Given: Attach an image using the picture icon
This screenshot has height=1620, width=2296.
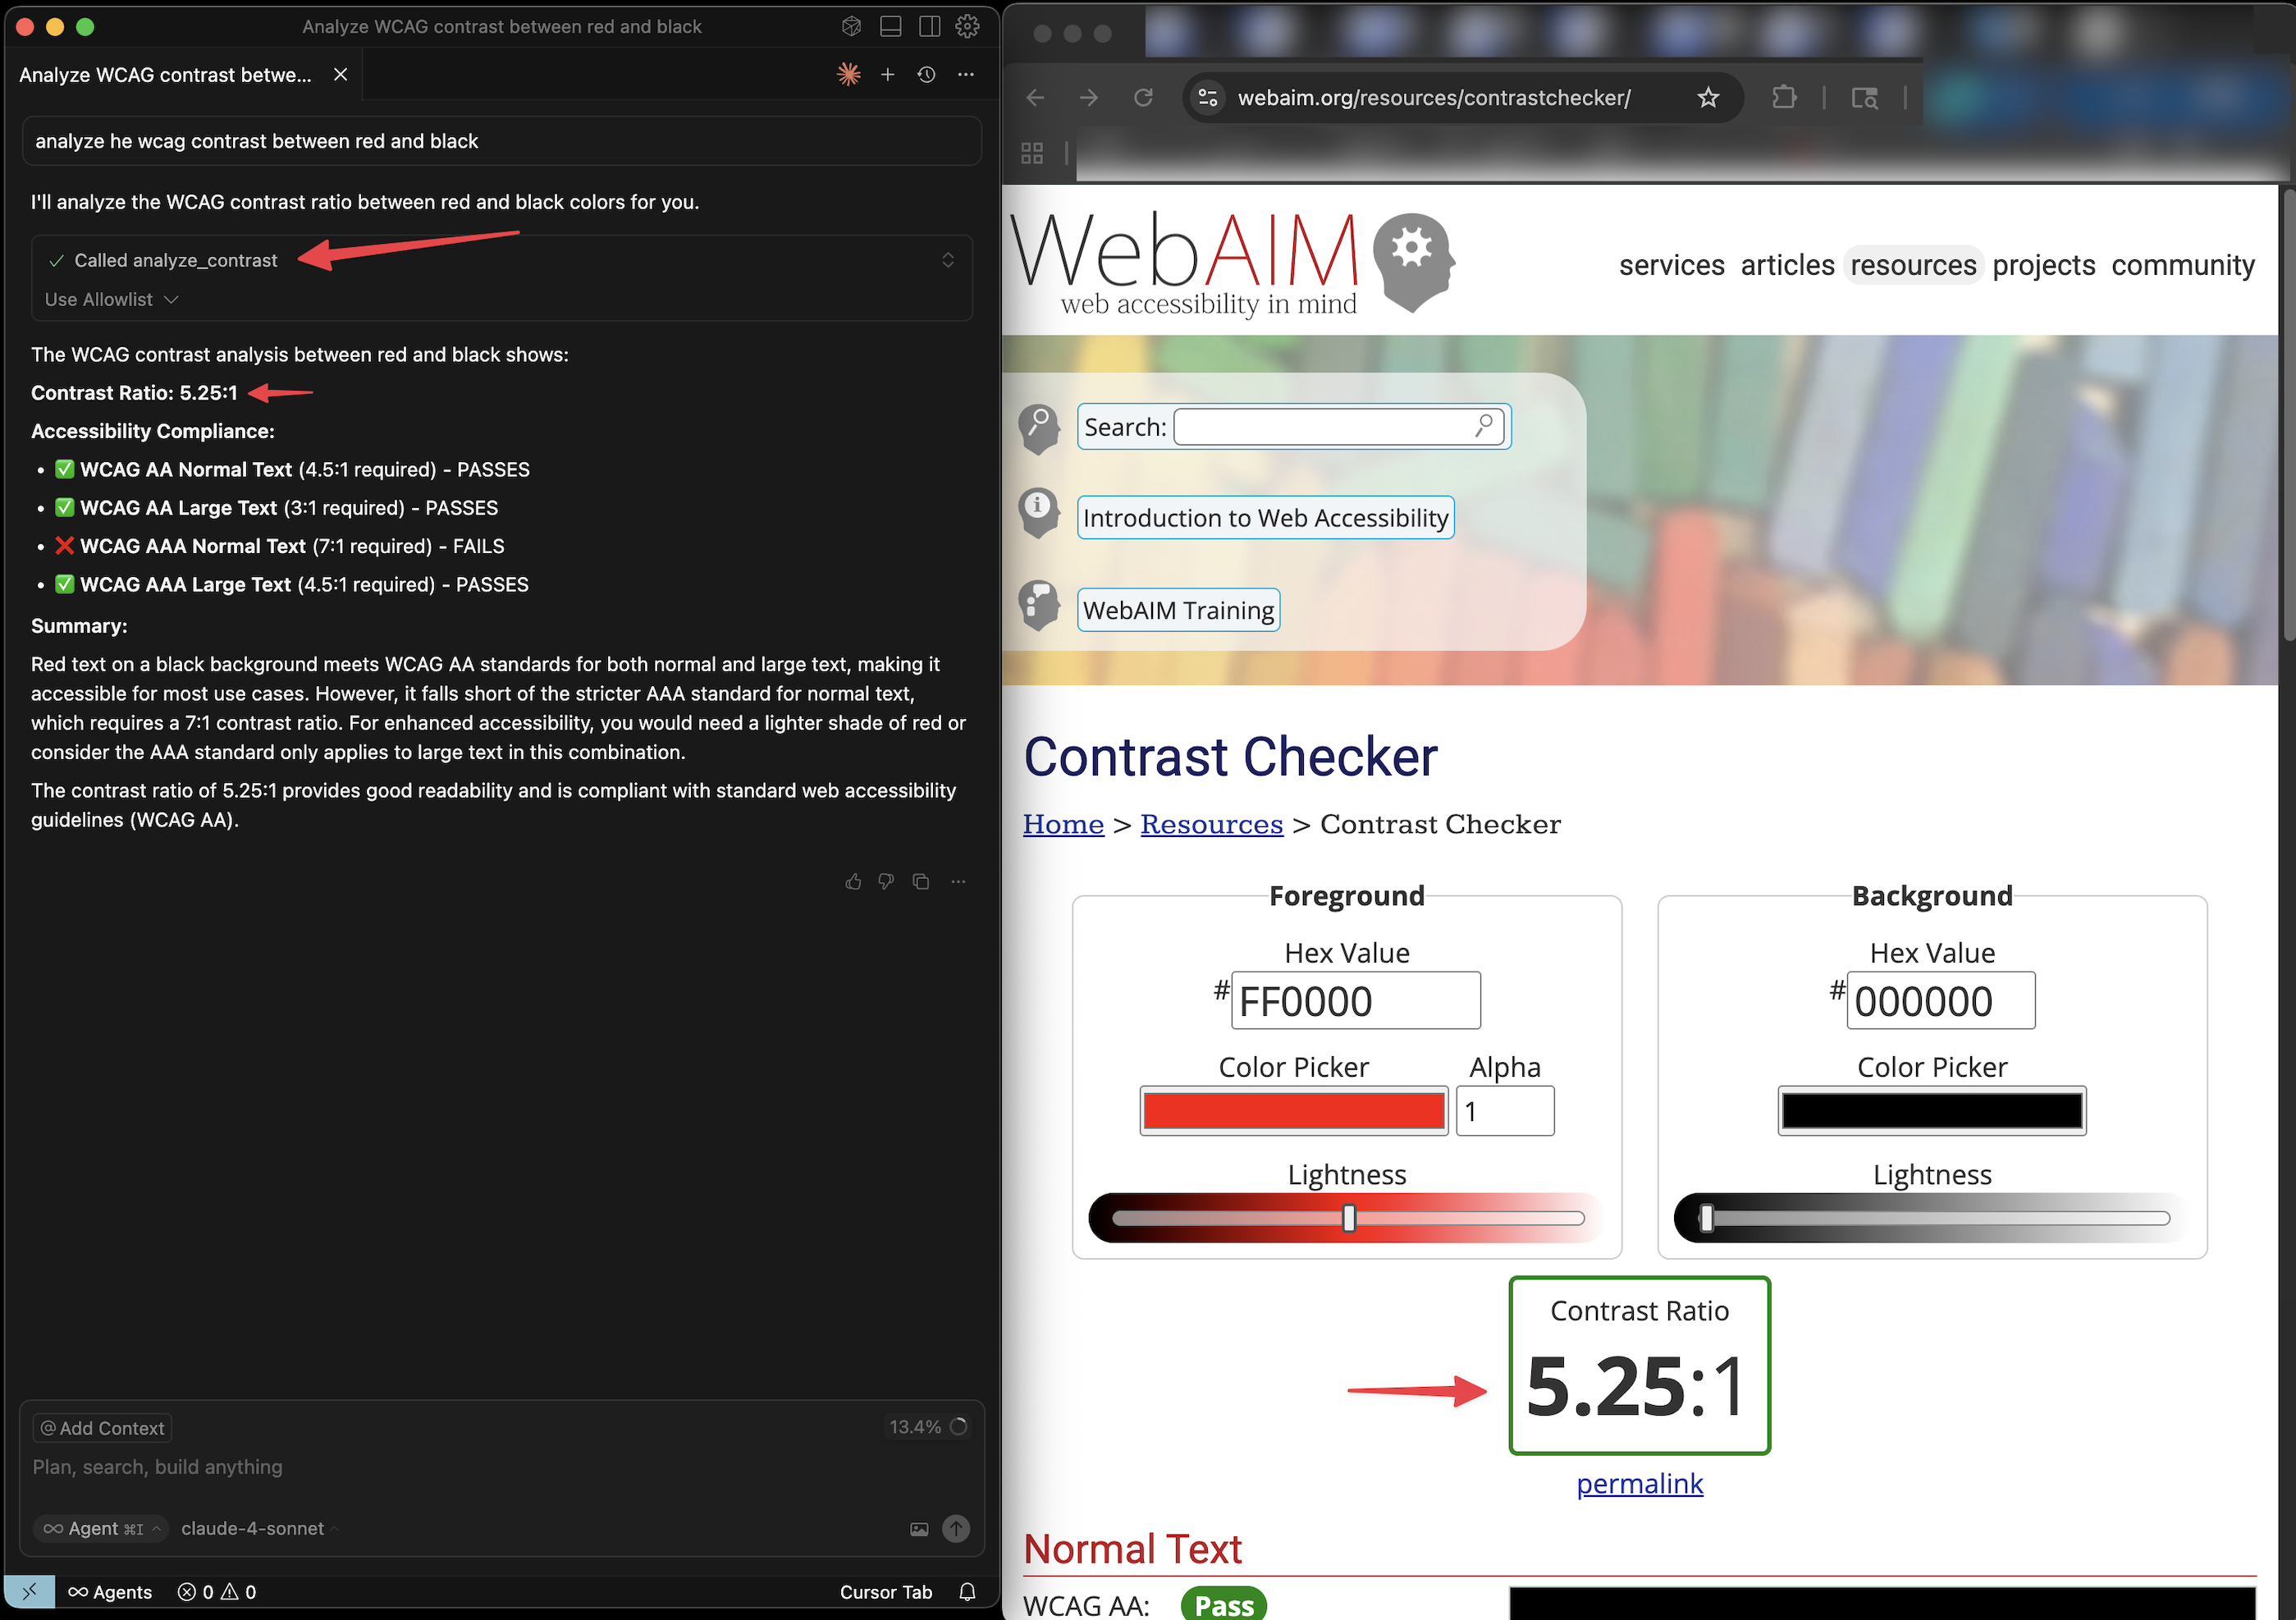Looking at the screenshot, I should pos(919,1528).
